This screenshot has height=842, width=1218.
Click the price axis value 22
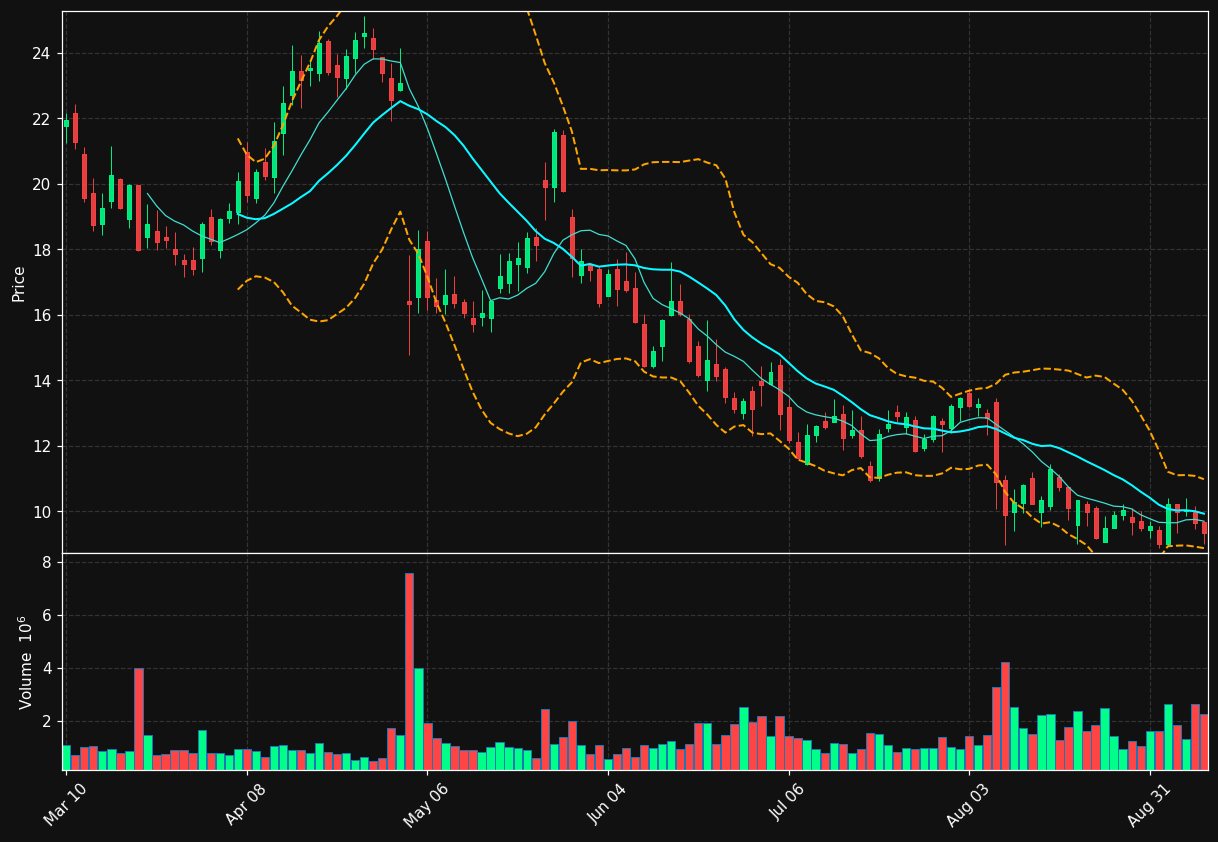coord(43,119)
